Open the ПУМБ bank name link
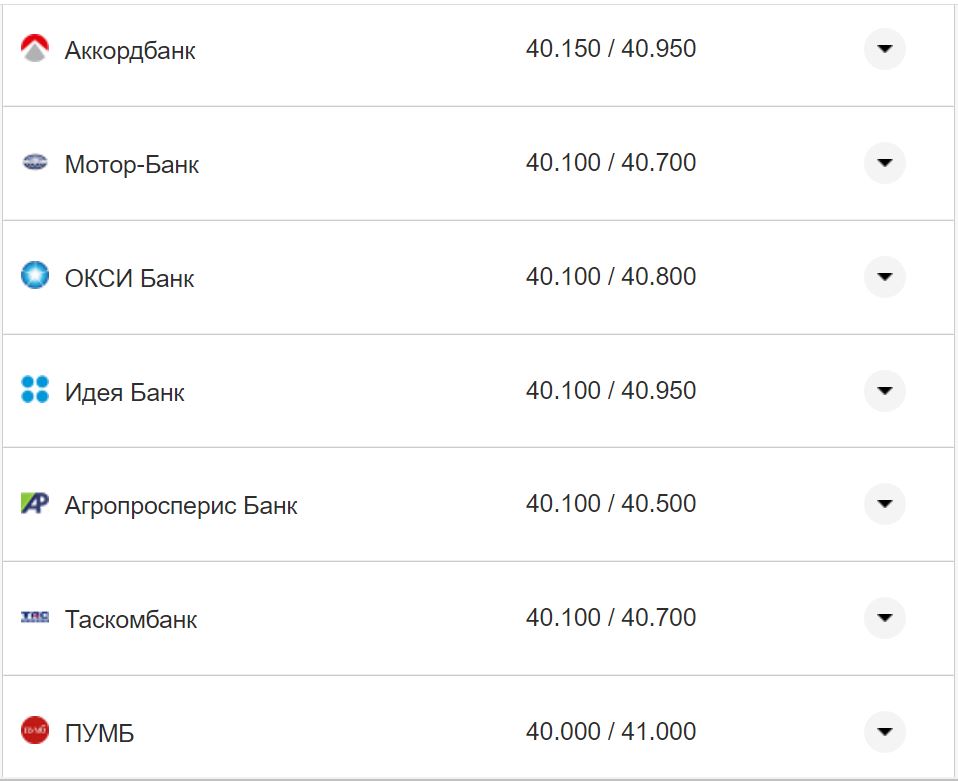 coord(99,734)
